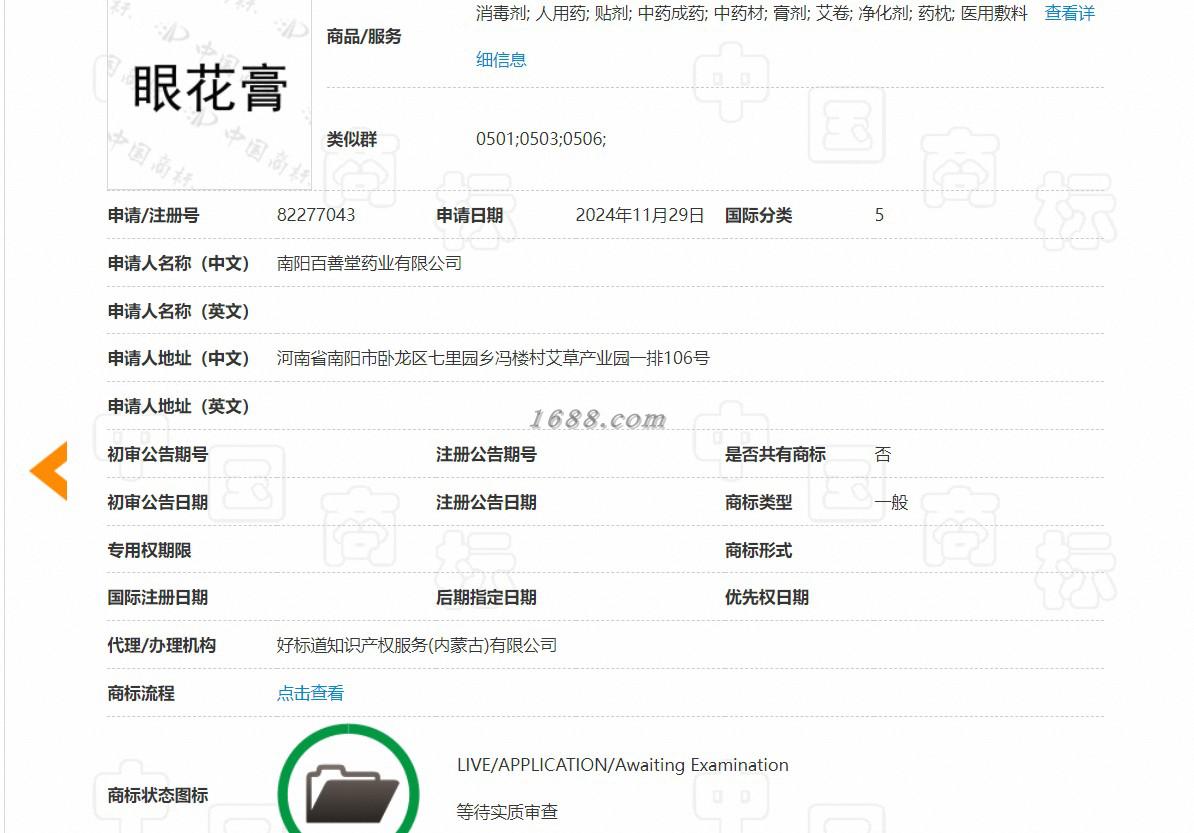Click the 注册公告日期 label
The height and width of the screenshot is (833, 1194).
point(487,503)
